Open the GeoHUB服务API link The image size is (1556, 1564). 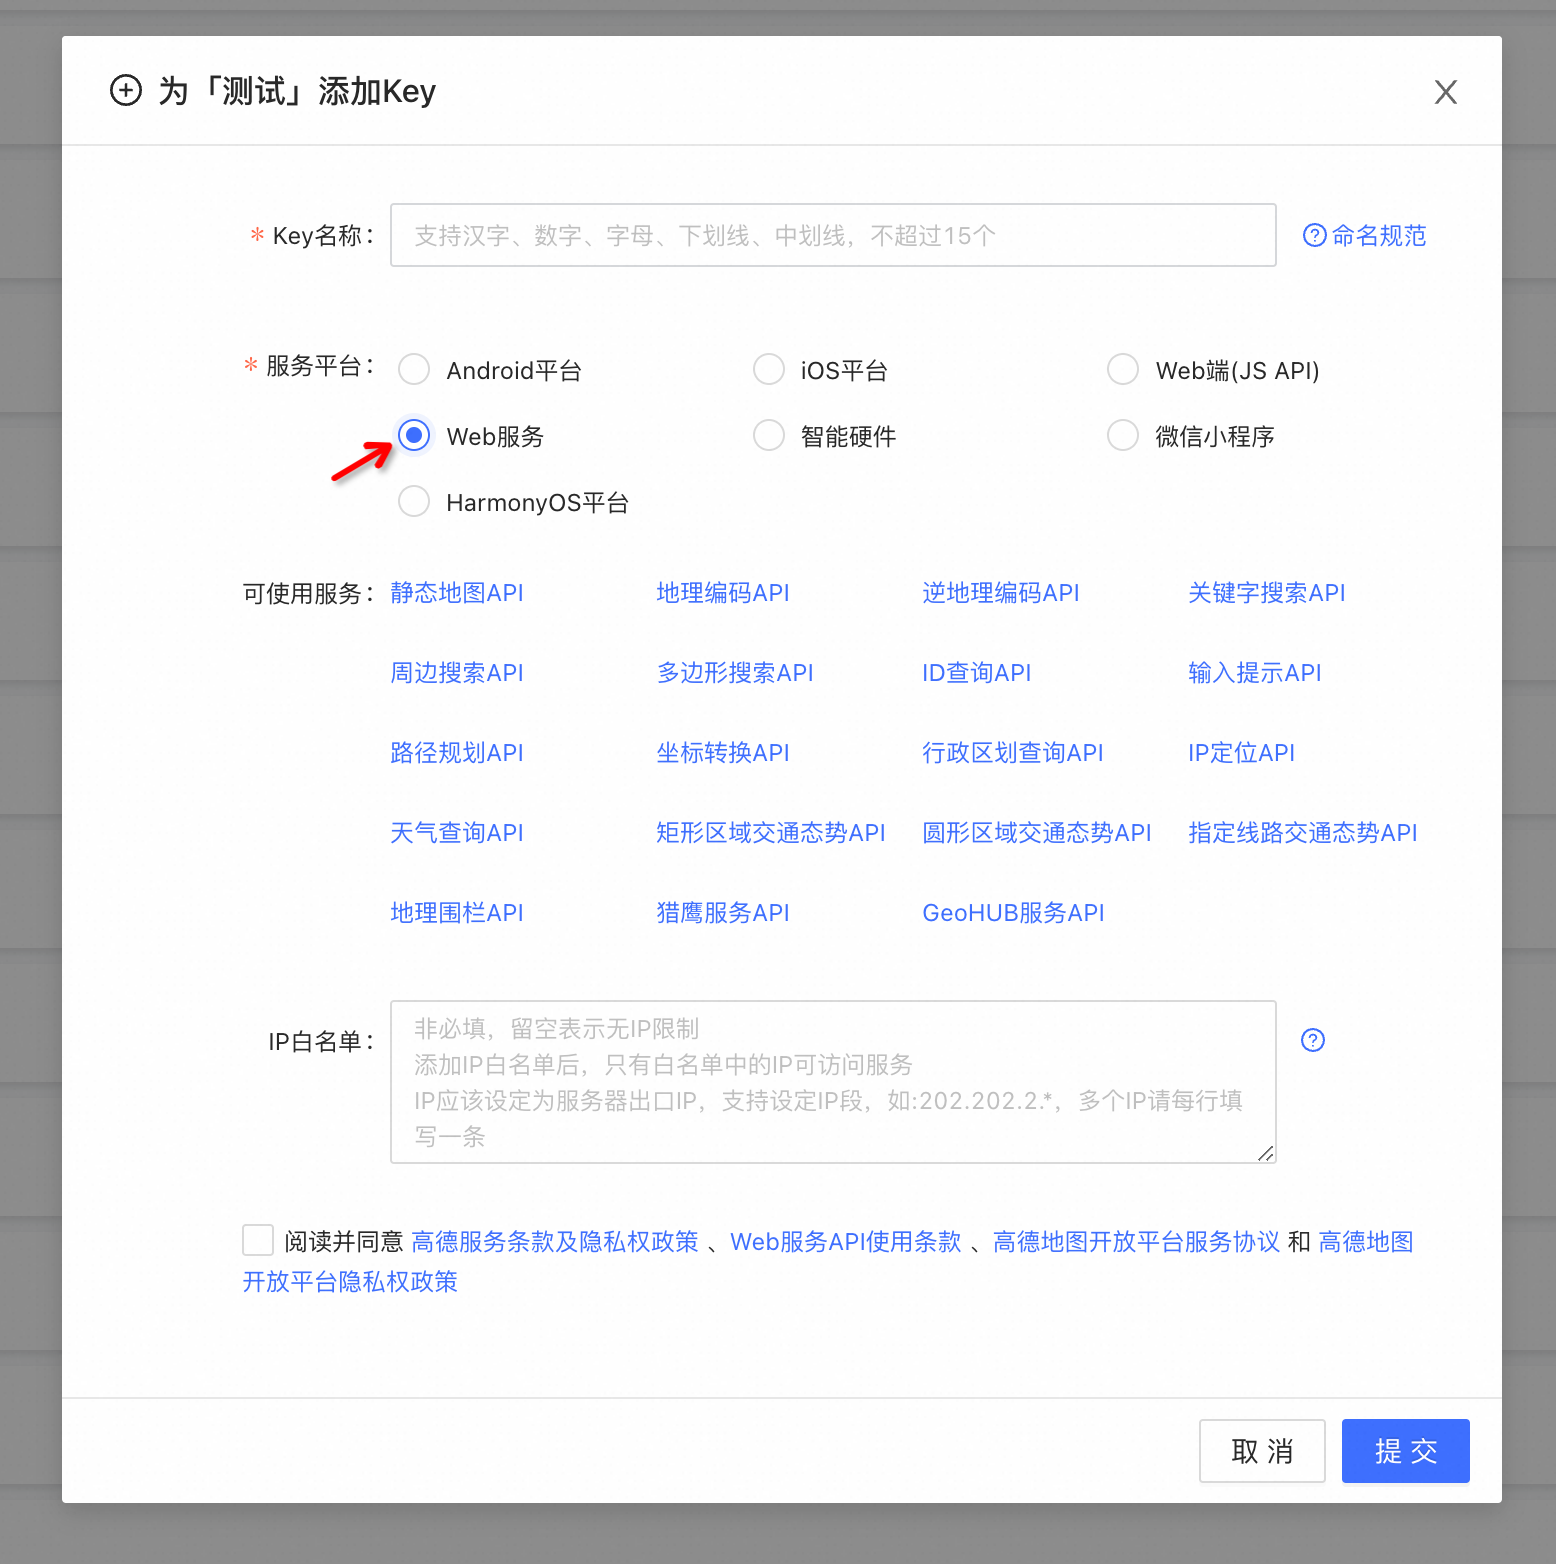point(1013,912)
